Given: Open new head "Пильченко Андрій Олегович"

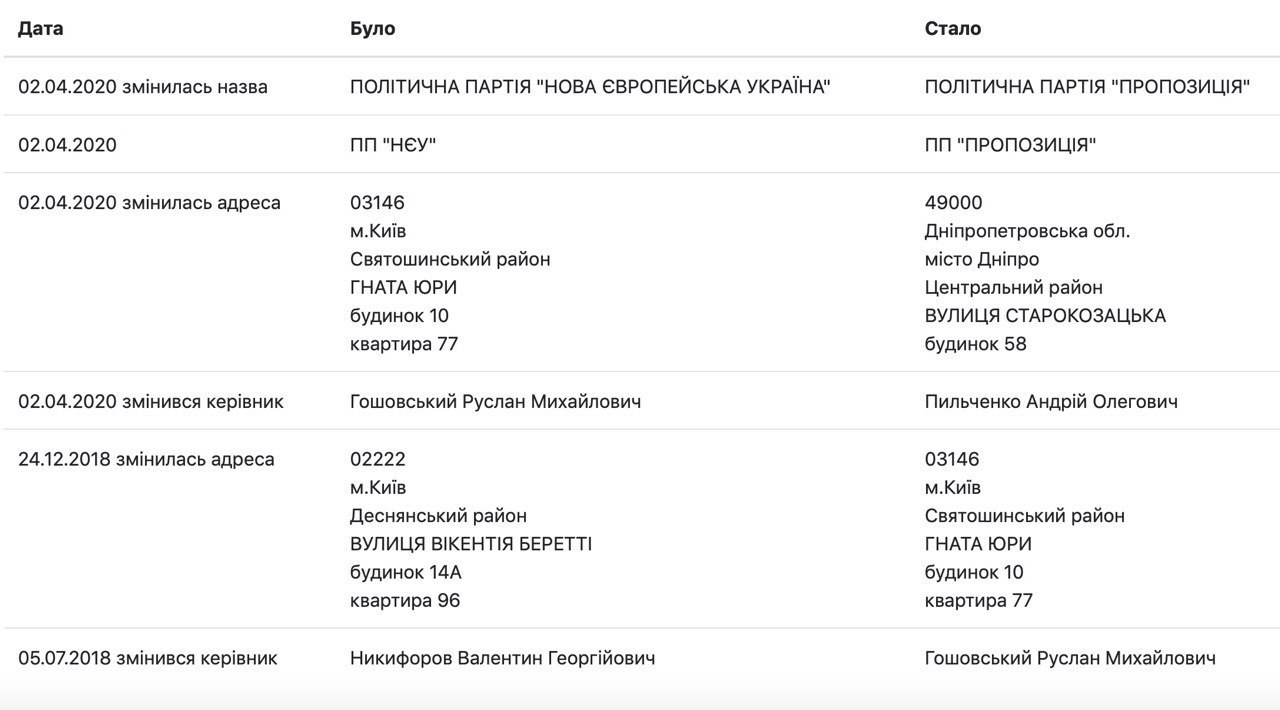Looking at the screenshot, I should click(1051, 401).
